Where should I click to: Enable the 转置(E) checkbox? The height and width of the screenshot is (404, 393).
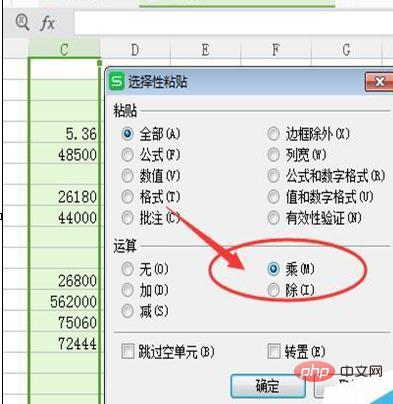click(274, 351)
